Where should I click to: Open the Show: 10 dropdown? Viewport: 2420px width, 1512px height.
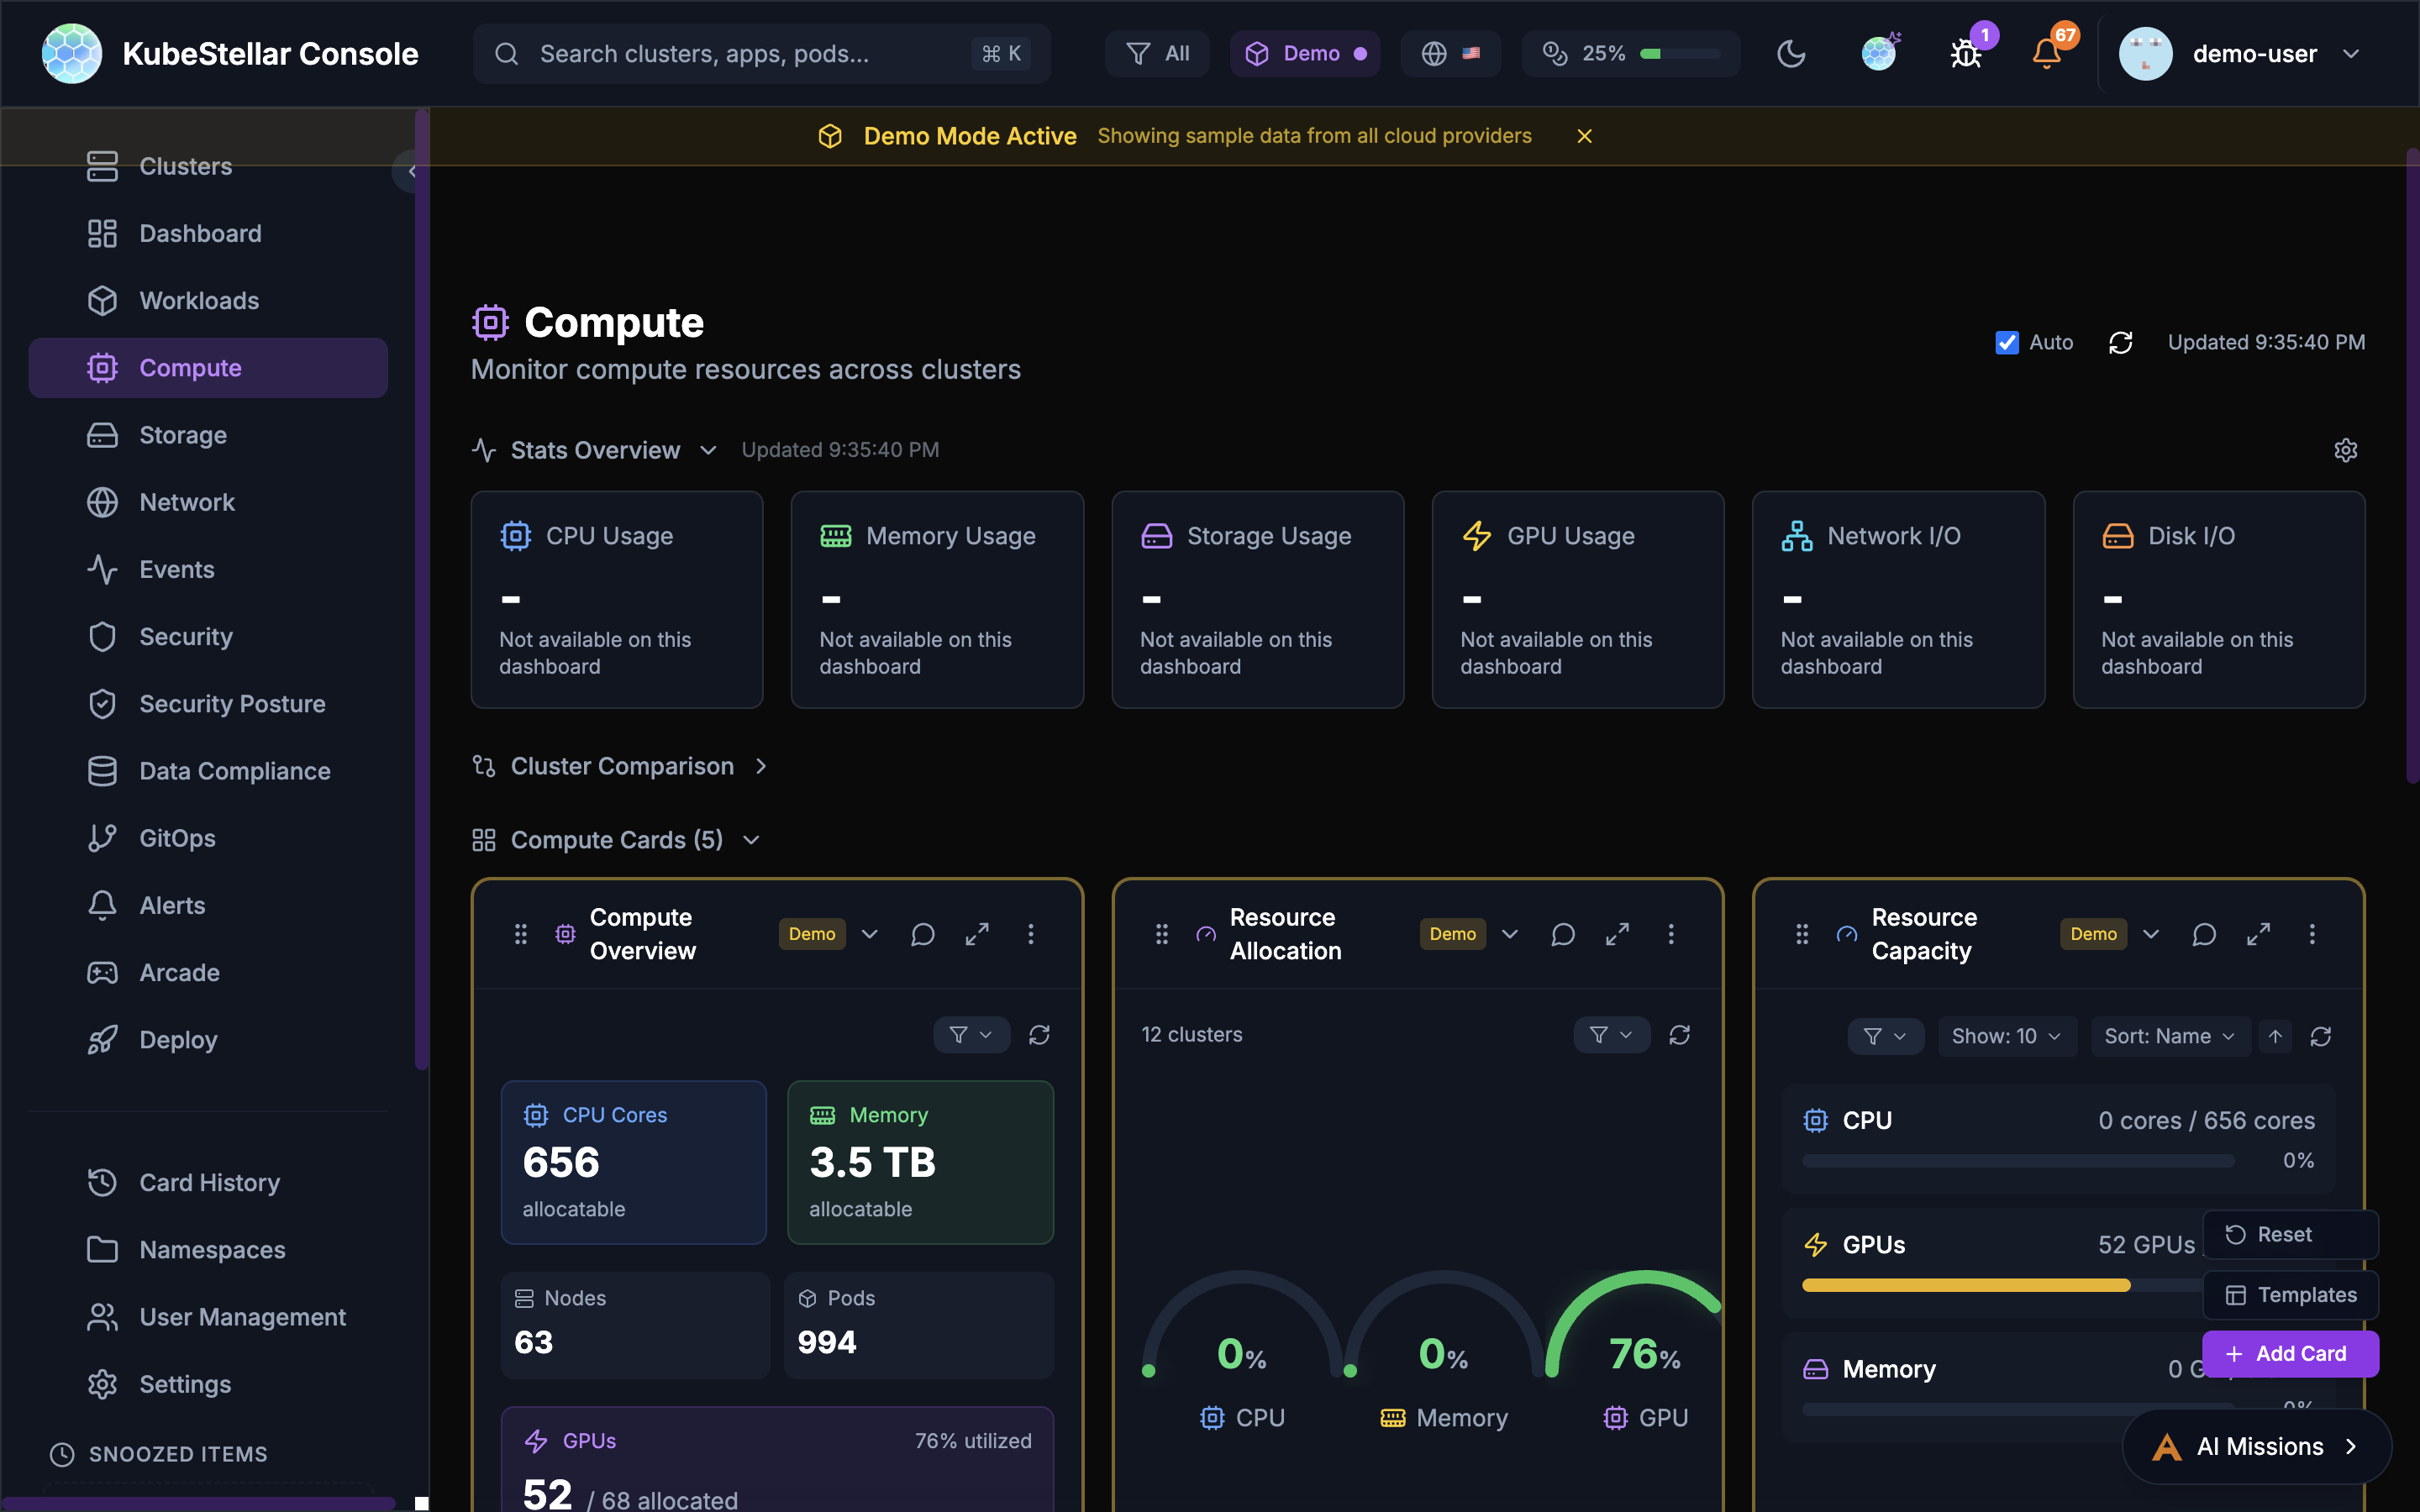point(2006,1036)
